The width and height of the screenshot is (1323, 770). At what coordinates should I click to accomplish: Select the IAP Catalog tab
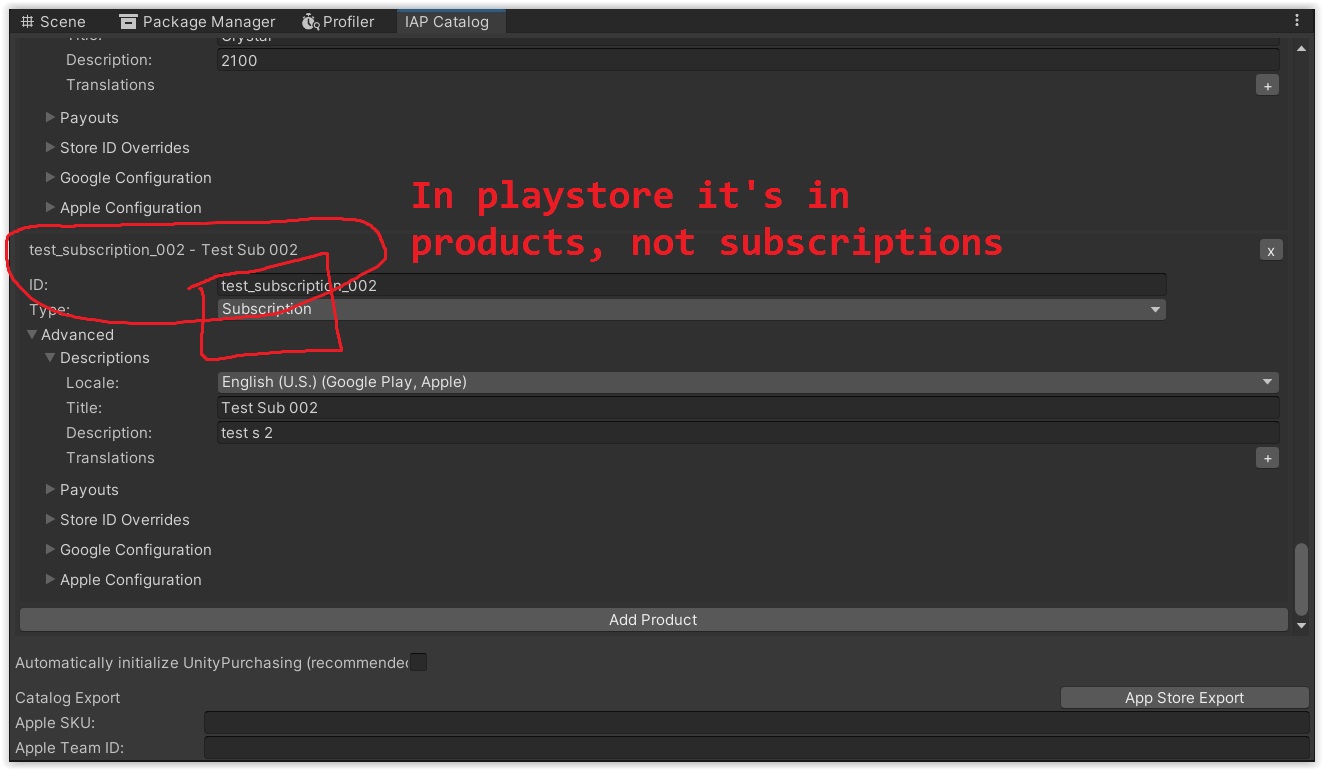click(x=450, y=20)
